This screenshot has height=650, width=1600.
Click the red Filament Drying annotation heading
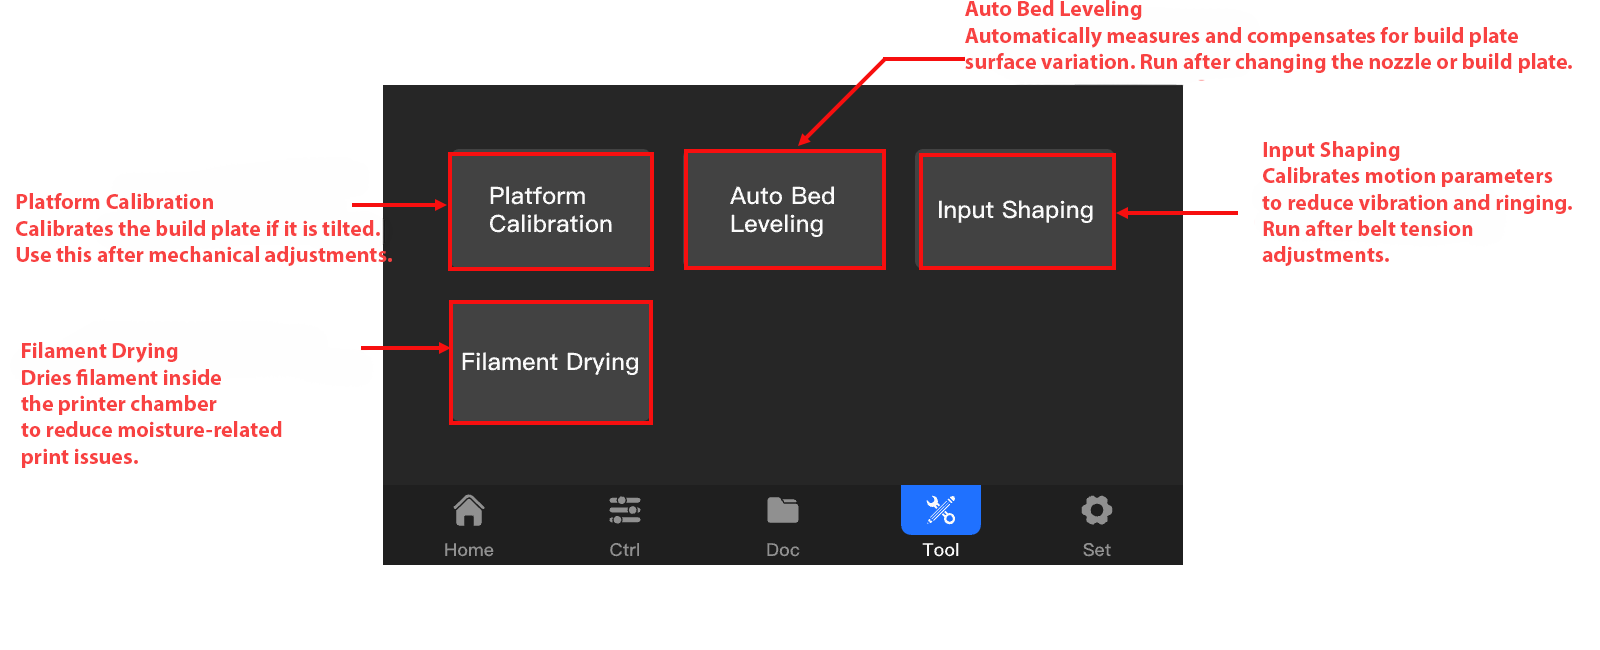tap(99, 351)
